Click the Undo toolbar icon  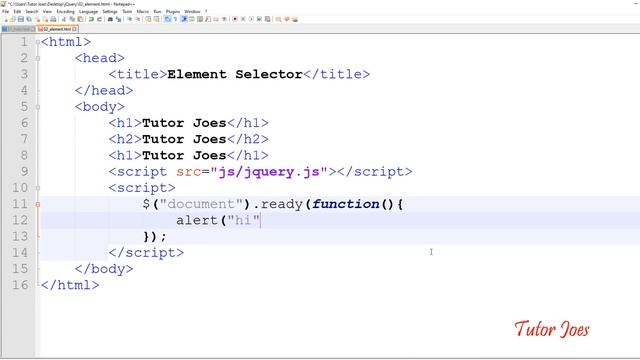click(91, 19)
